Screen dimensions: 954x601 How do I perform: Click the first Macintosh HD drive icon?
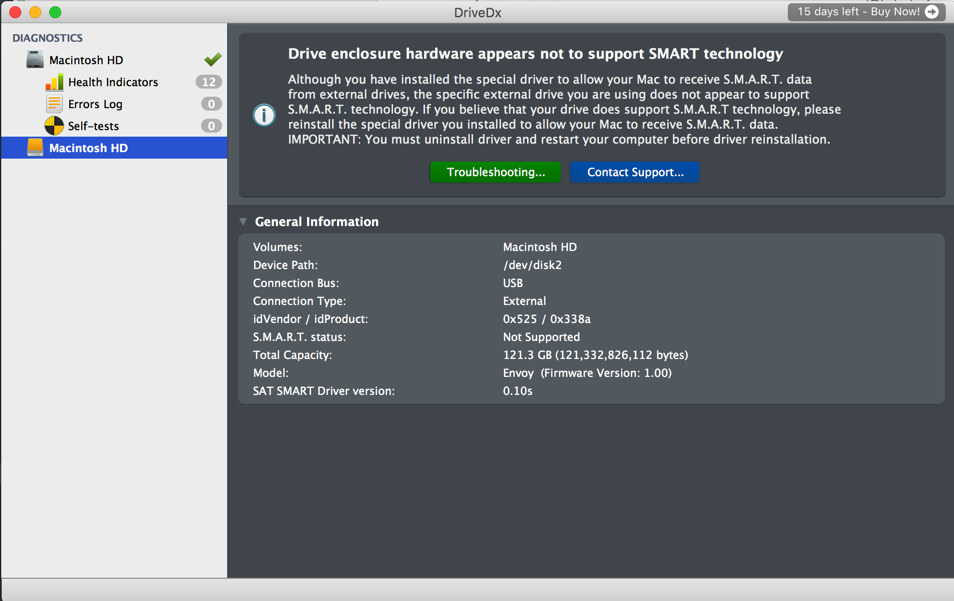pos(35,60)
